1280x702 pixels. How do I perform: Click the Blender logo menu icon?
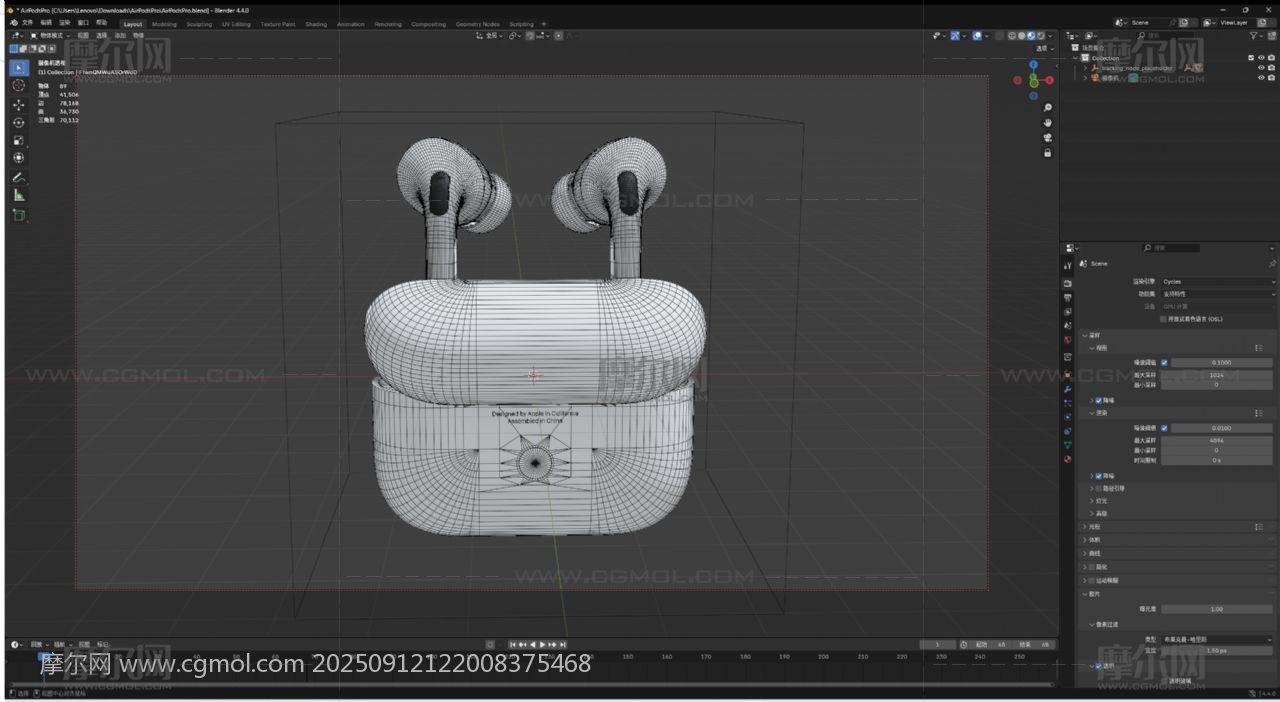(12, 23)
